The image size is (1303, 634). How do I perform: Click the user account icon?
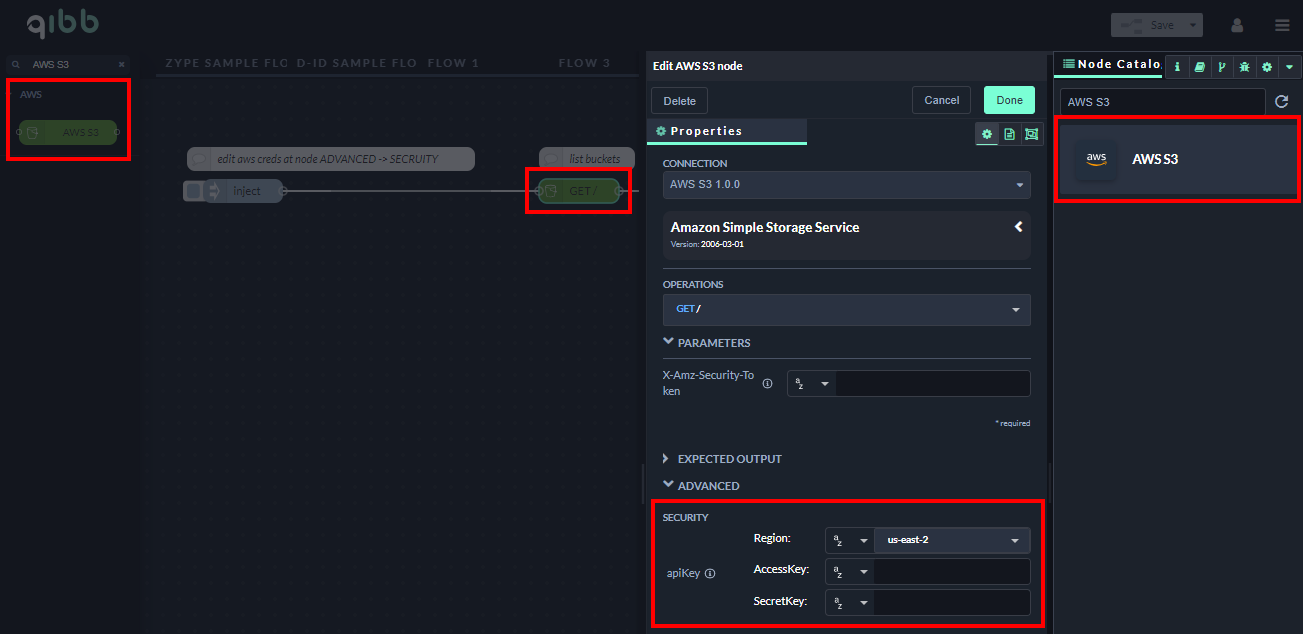pyautogui.click(x=1237, y=25)
